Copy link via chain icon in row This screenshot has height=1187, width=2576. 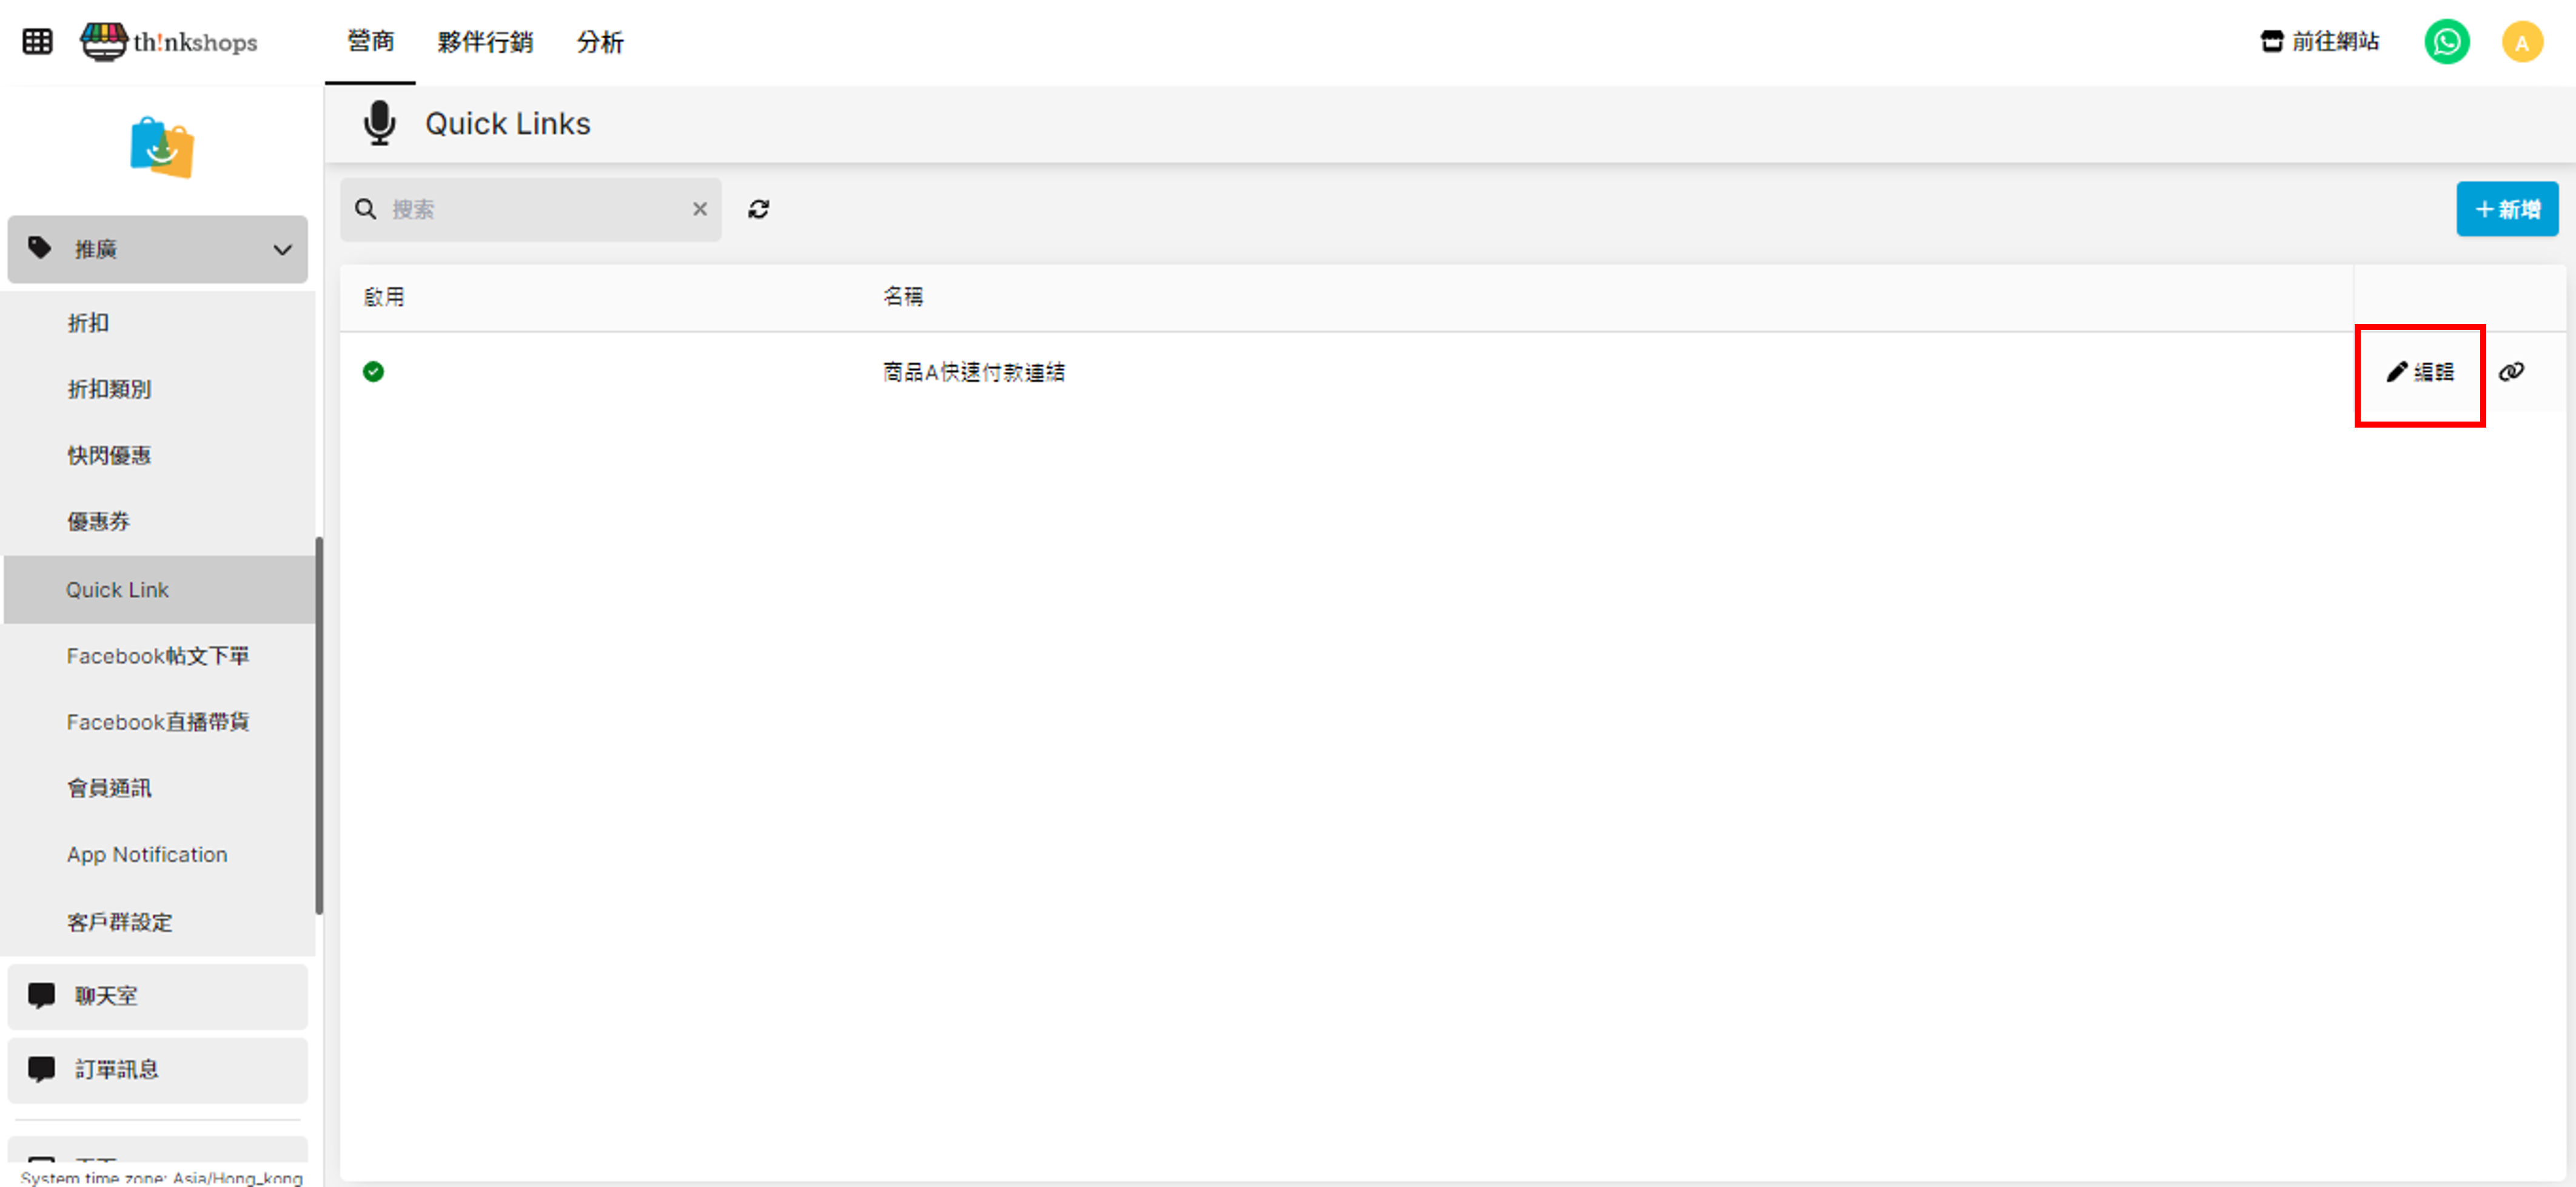point(2510,372)
